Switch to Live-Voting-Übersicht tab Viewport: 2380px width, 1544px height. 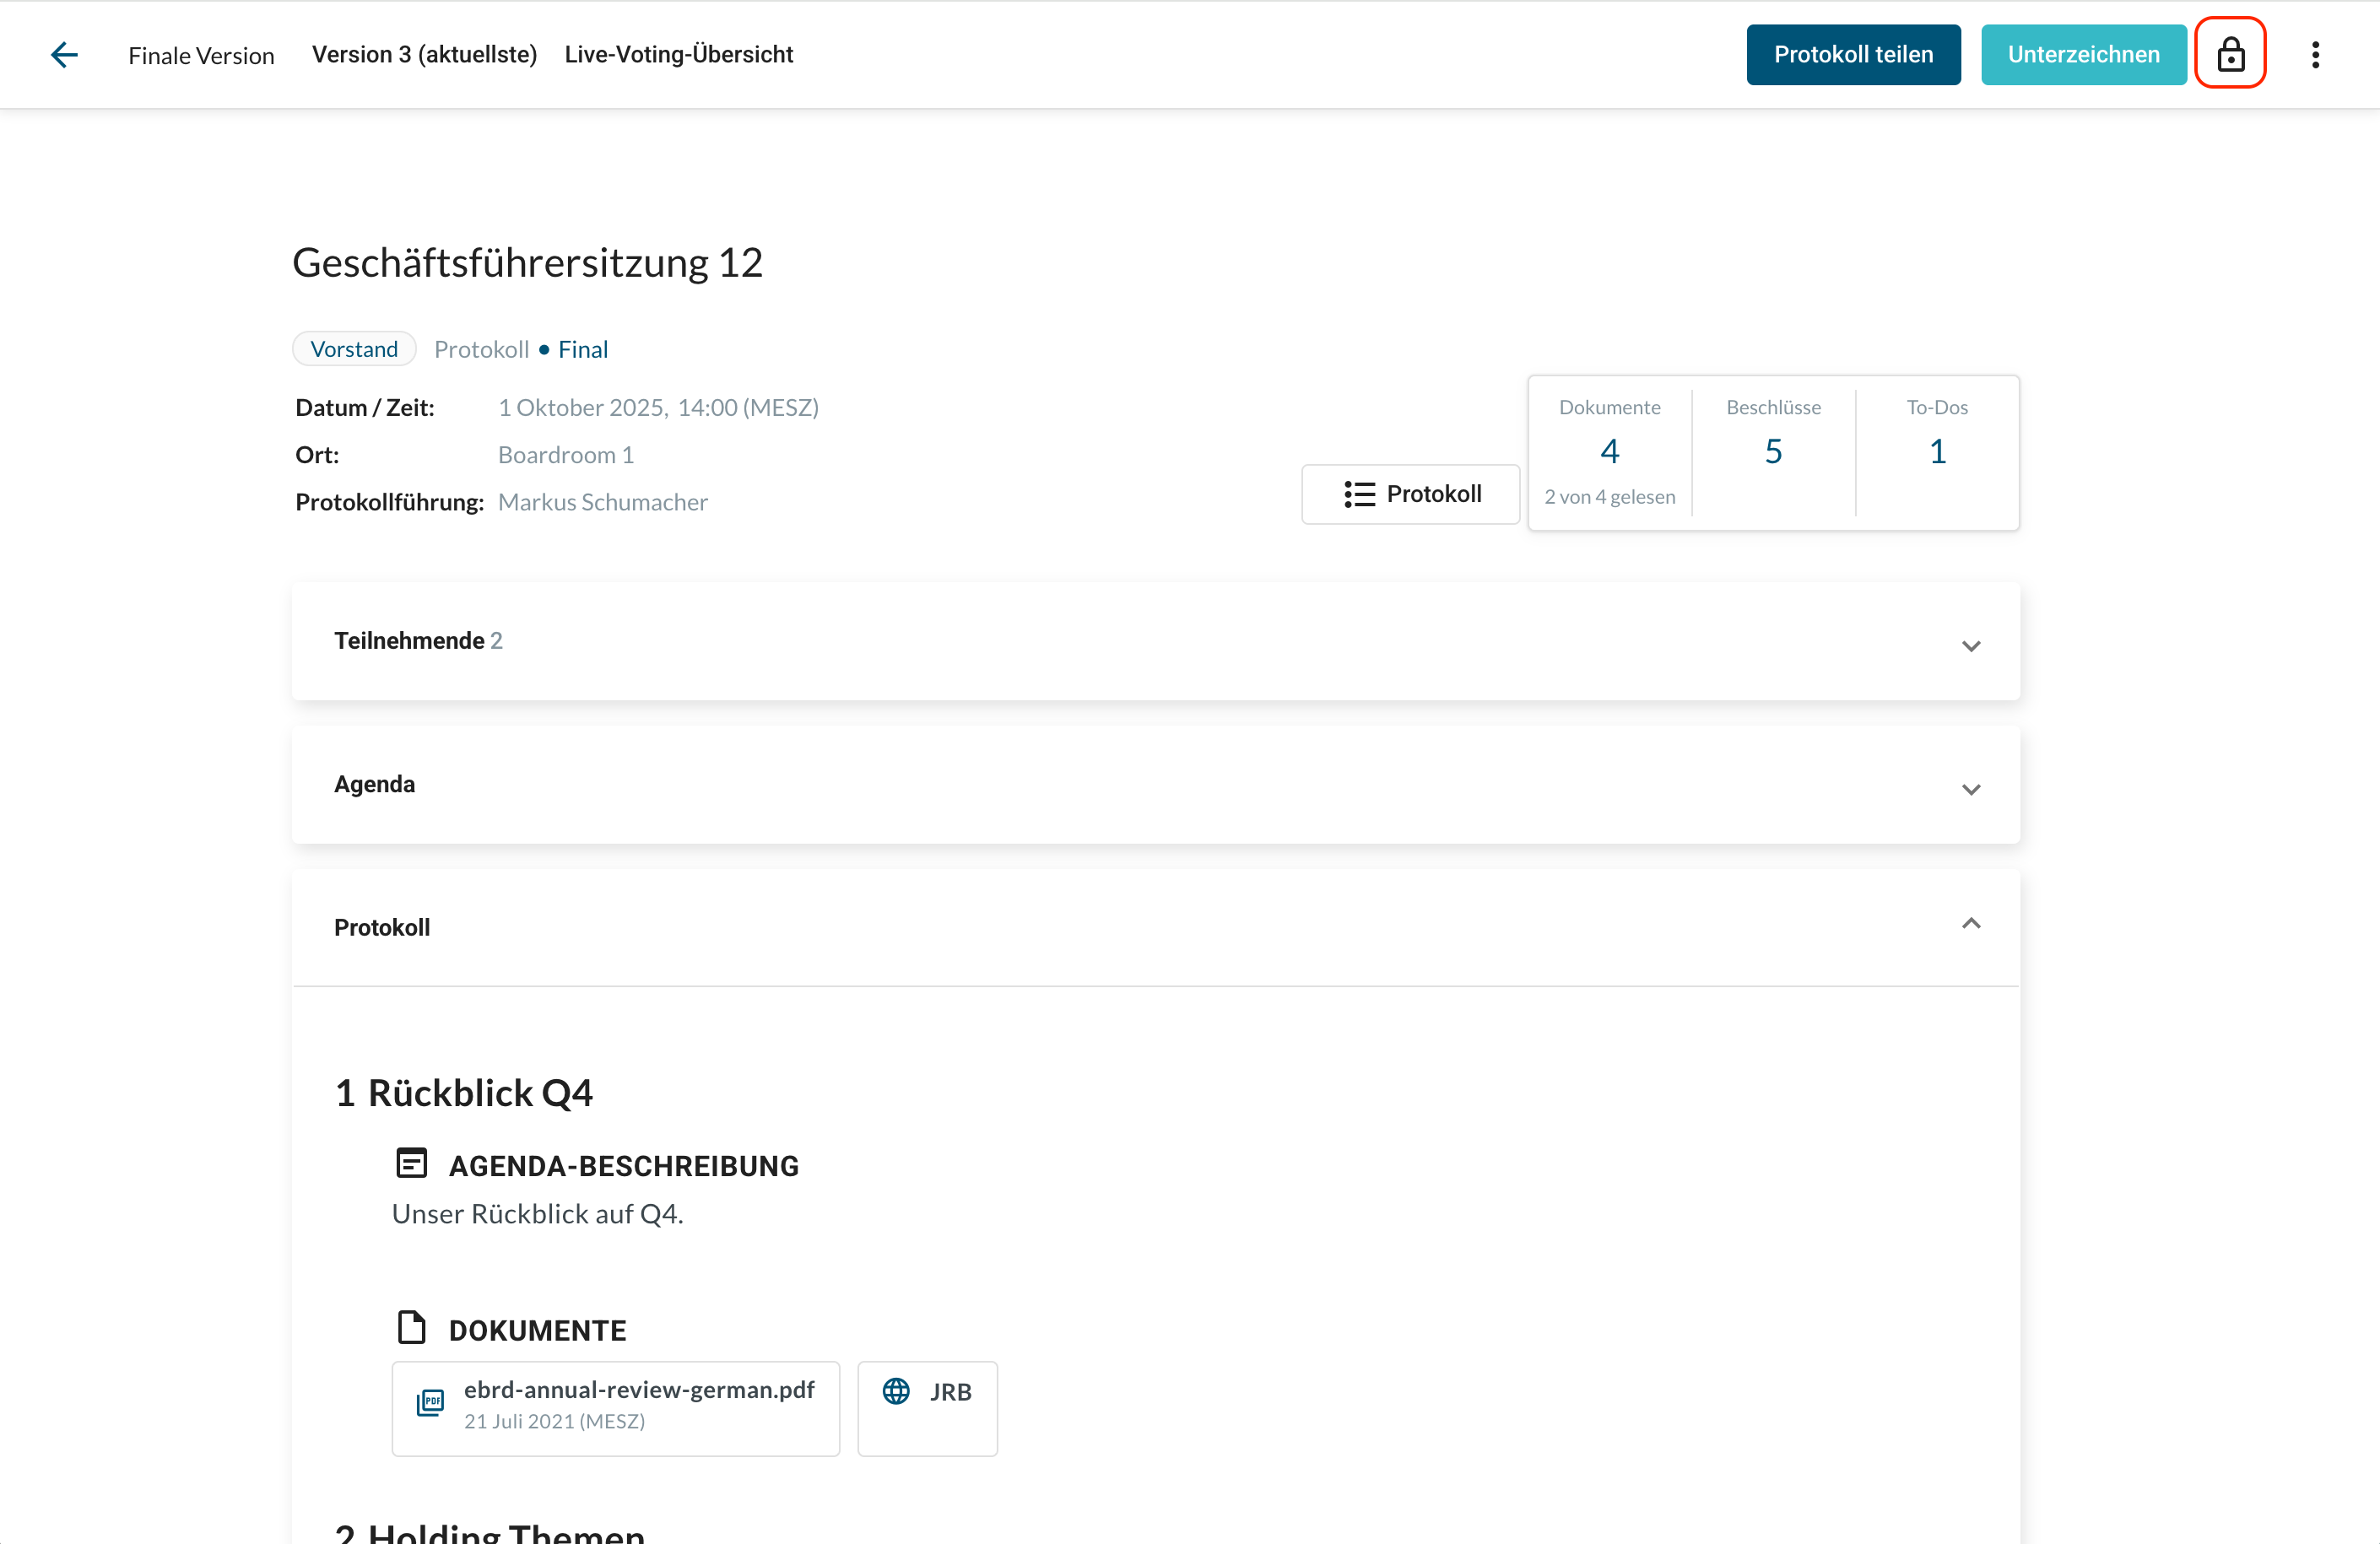[x=678, y=54]
